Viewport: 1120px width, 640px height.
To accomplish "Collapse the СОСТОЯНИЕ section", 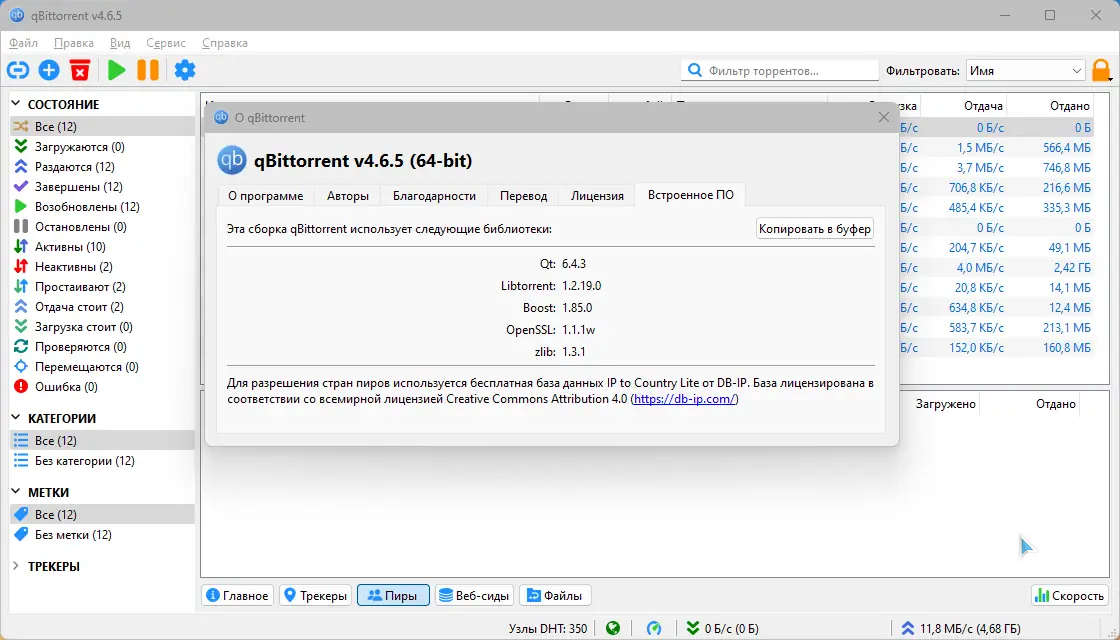I will click(16, 104).
